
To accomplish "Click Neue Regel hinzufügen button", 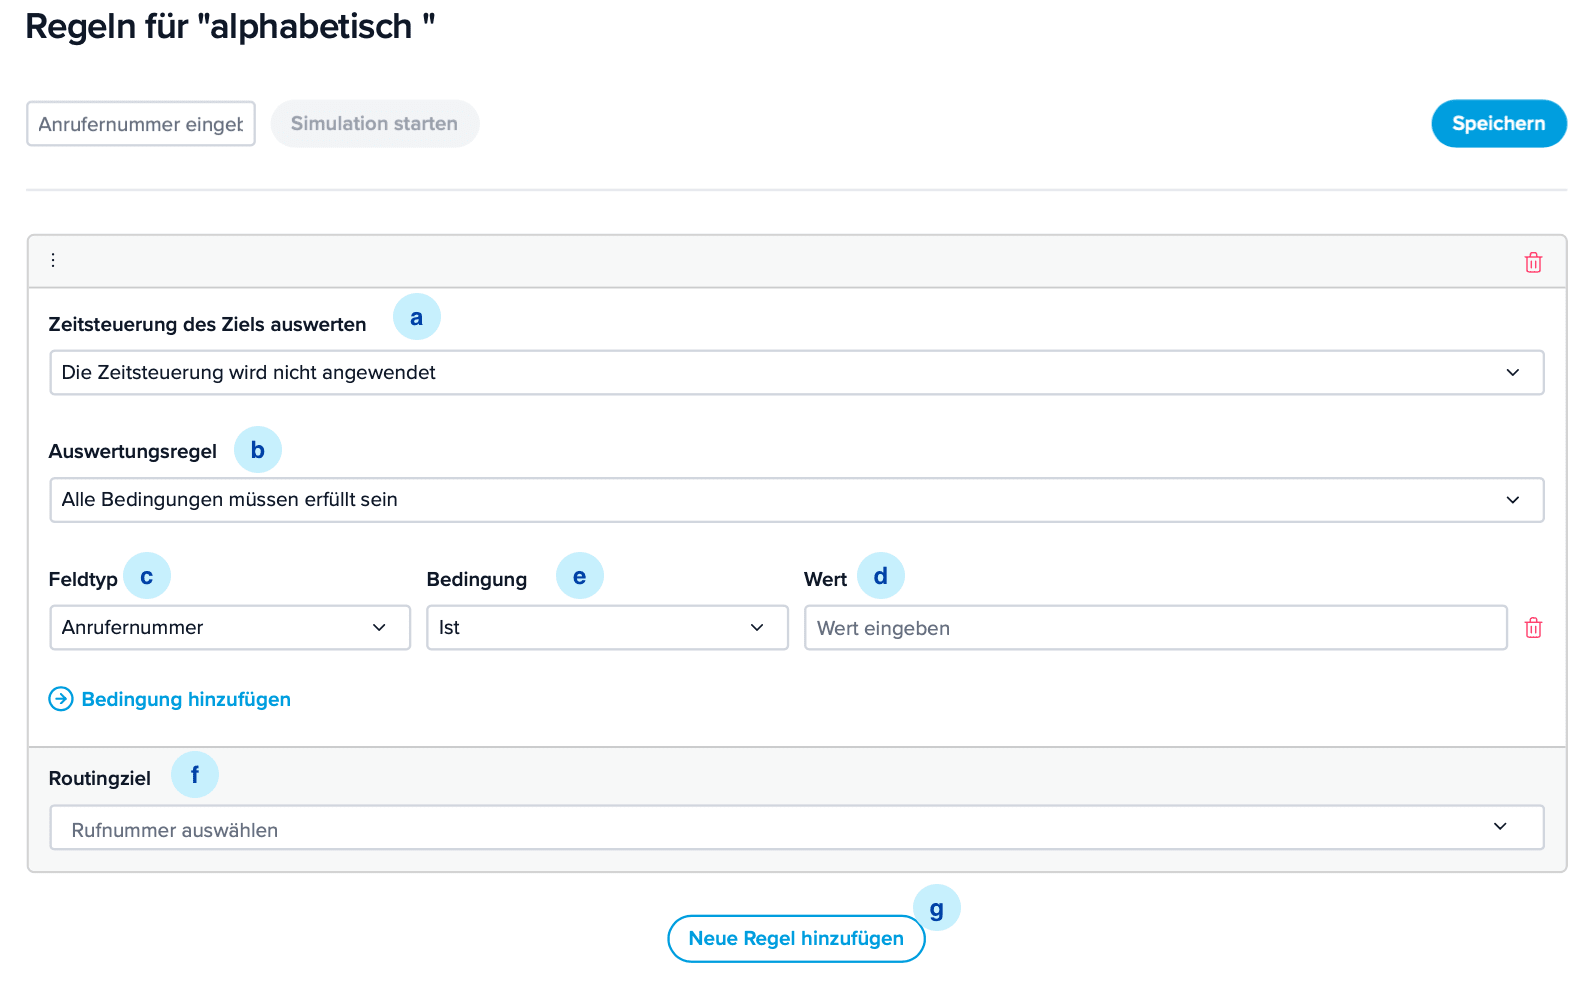I will 796,939.
